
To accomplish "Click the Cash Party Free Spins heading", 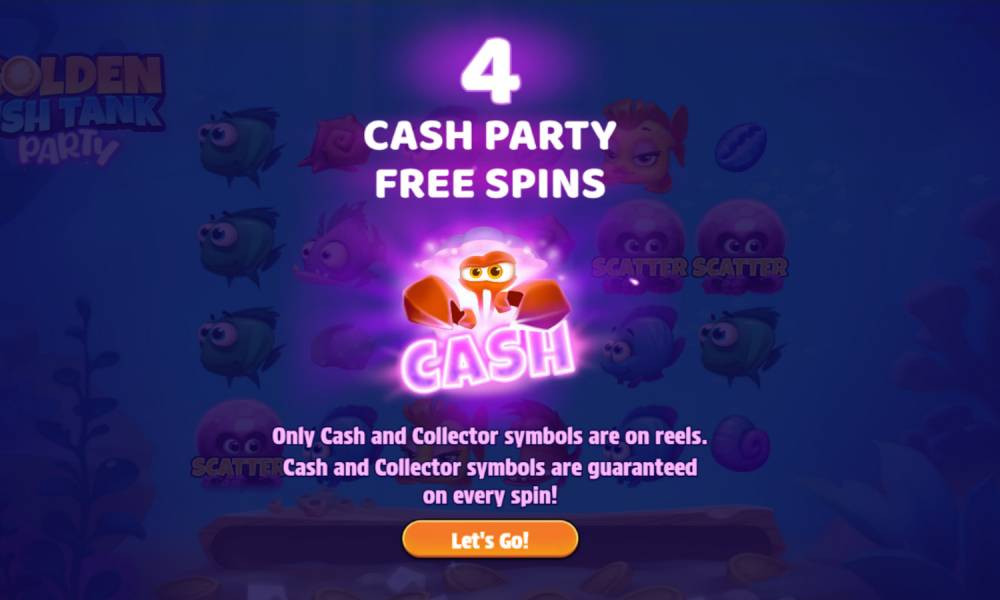I will [490, 159].
